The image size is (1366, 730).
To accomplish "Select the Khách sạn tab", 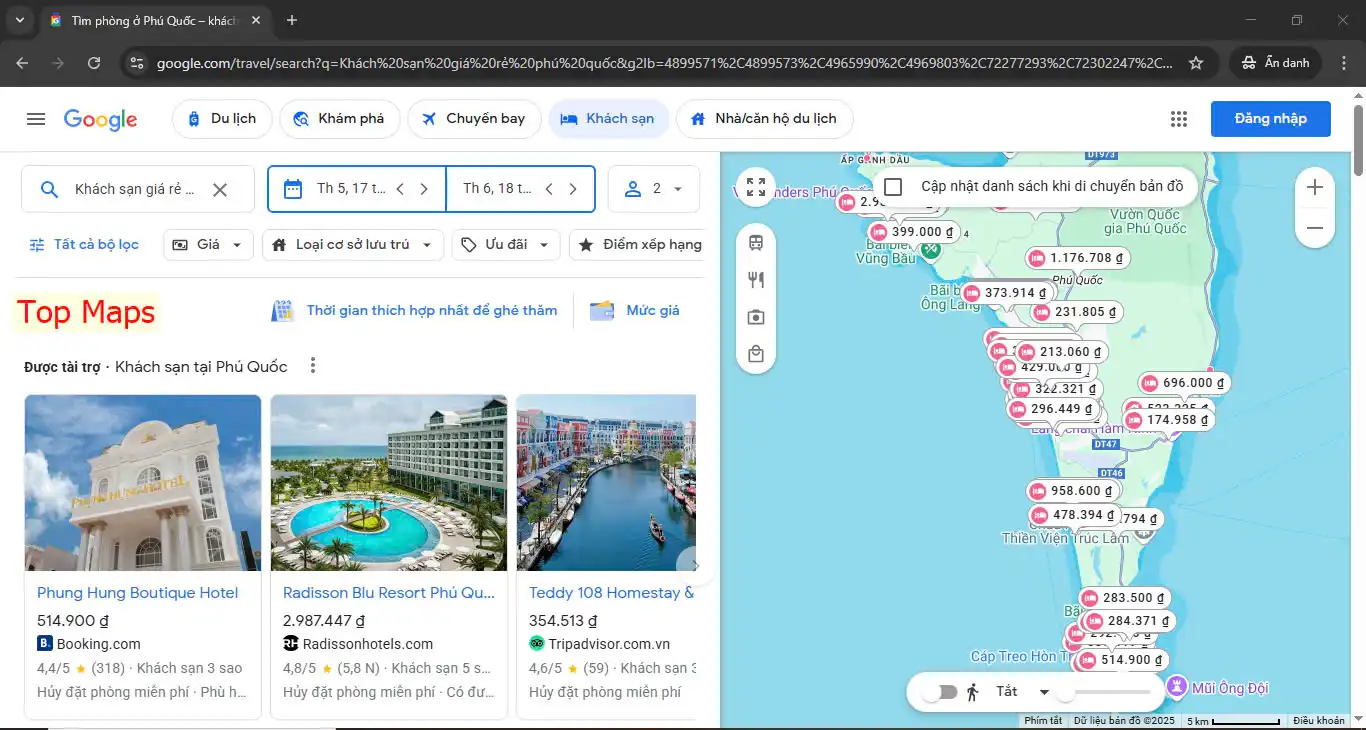I will (608, 119).
